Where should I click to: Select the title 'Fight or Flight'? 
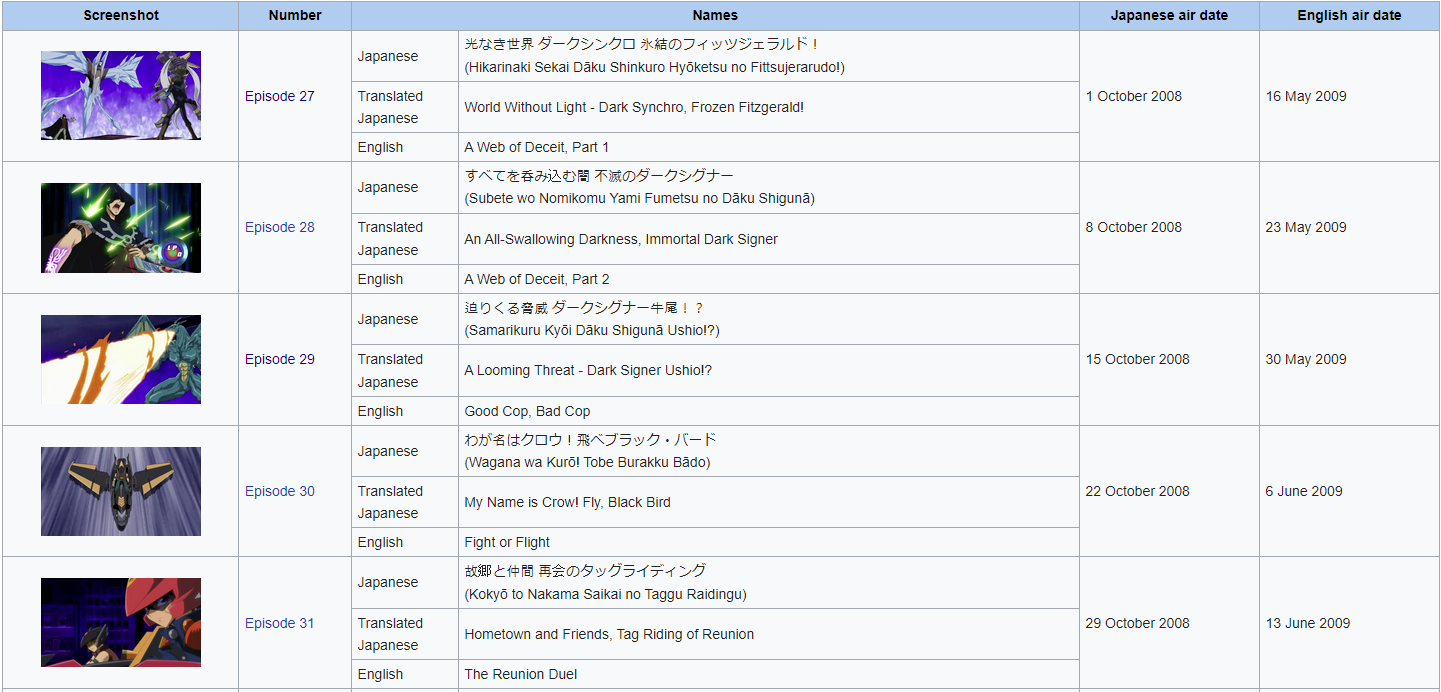(507, 542)
